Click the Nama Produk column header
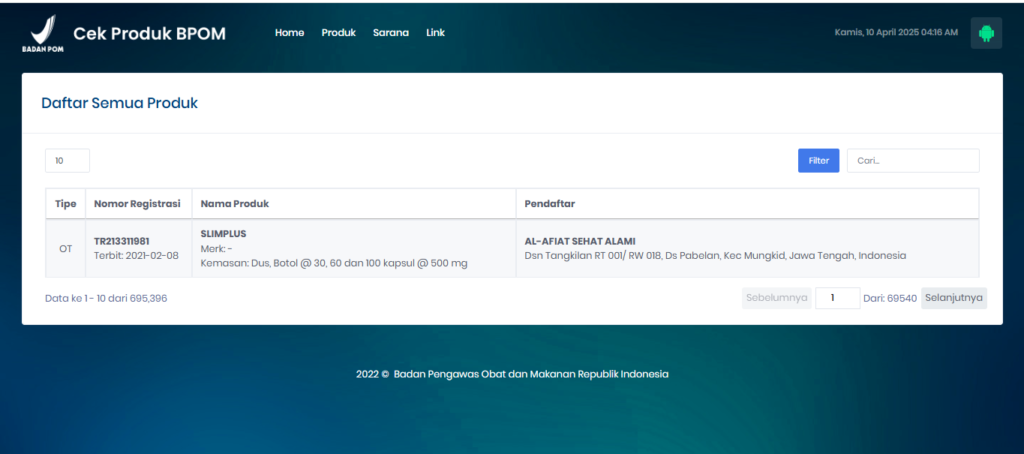Image resolution: width=1024 pixels, height=454 pixels. tap(234, 204)
